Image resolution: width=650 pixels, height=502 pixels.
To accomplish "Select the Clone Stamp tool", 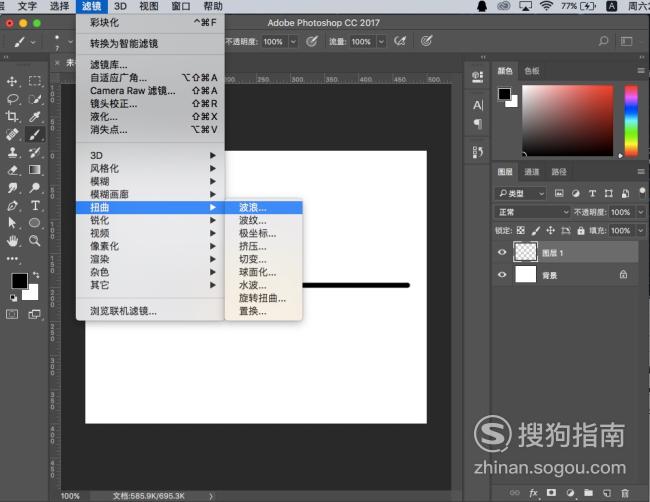I will pyautogui.click(x=12, y=152).
